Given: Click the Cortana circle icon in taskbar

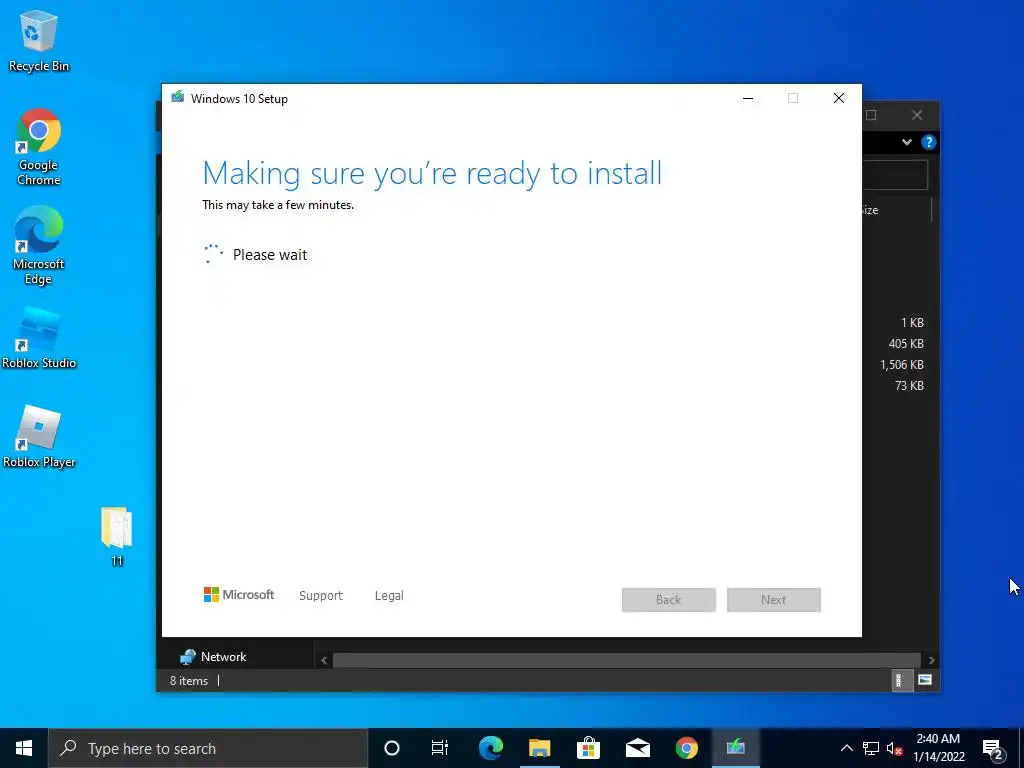Looking at the screenshot, I should [392, 748].
